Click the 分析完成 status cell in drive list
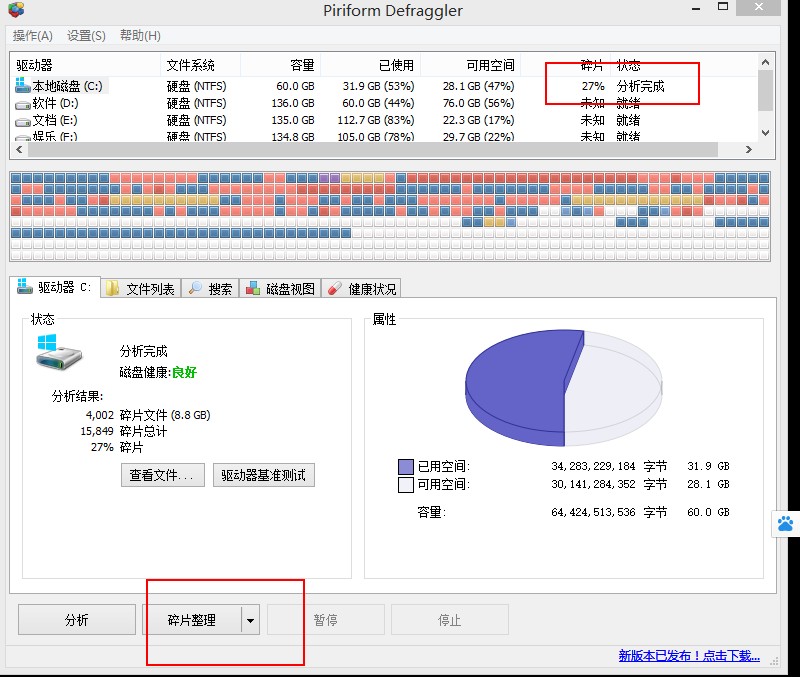This screenshot has width=800, height=677. click(641, 86)
